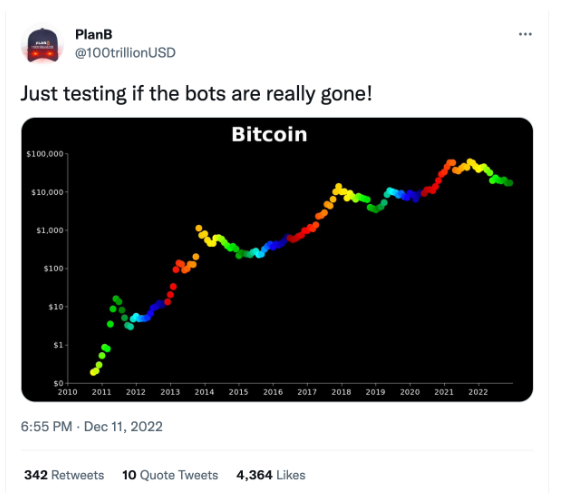Click the 2010 x-axis label
This screenshot has width=588, height=500.
pyautogui.click(x=68, y=392)
